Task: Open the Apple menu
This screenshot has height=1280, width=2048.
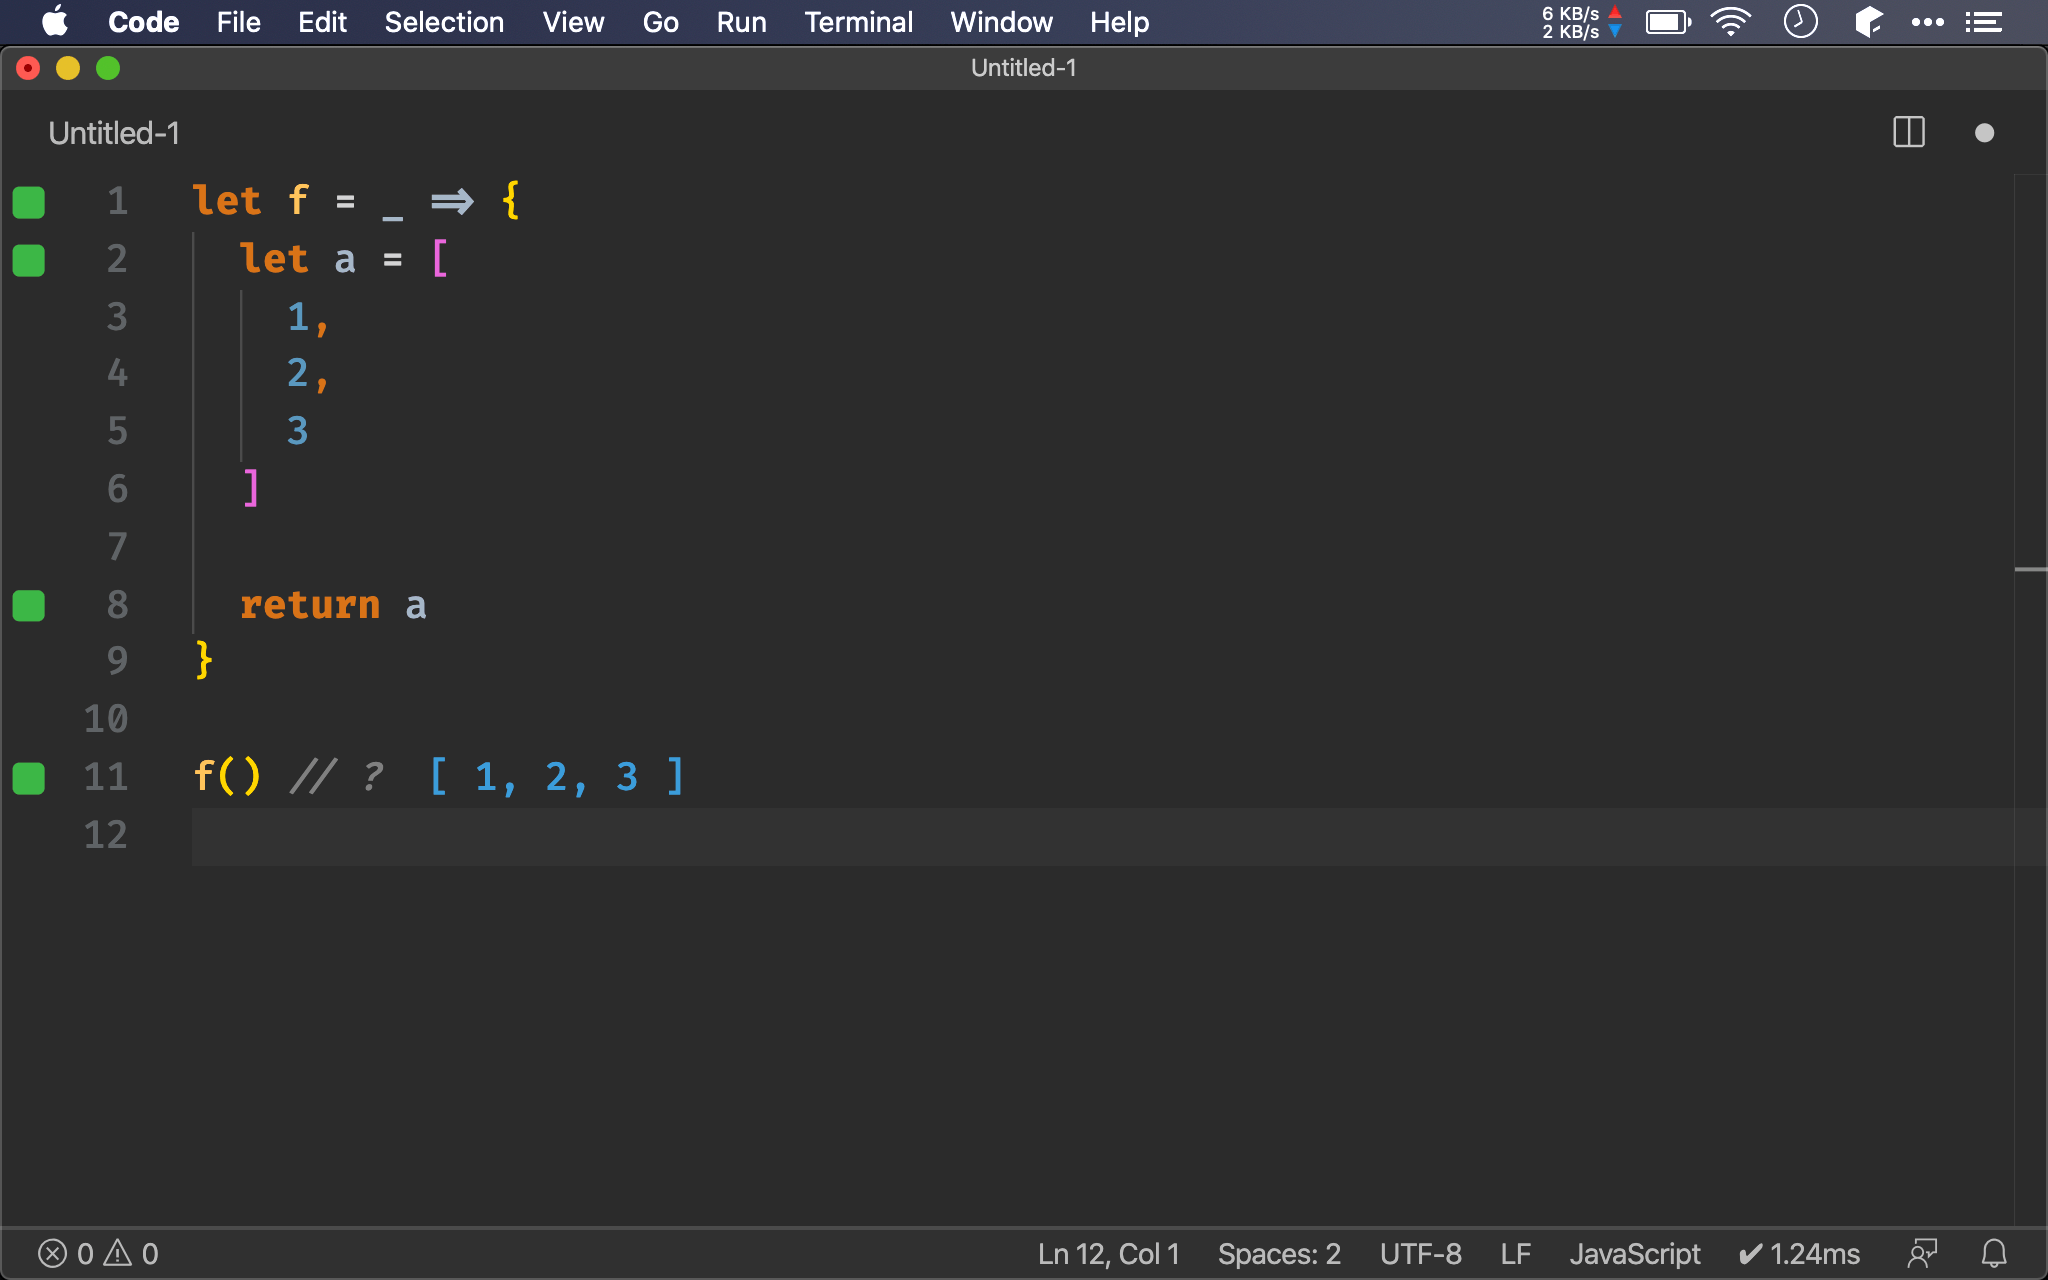Action: click(55, 21)
